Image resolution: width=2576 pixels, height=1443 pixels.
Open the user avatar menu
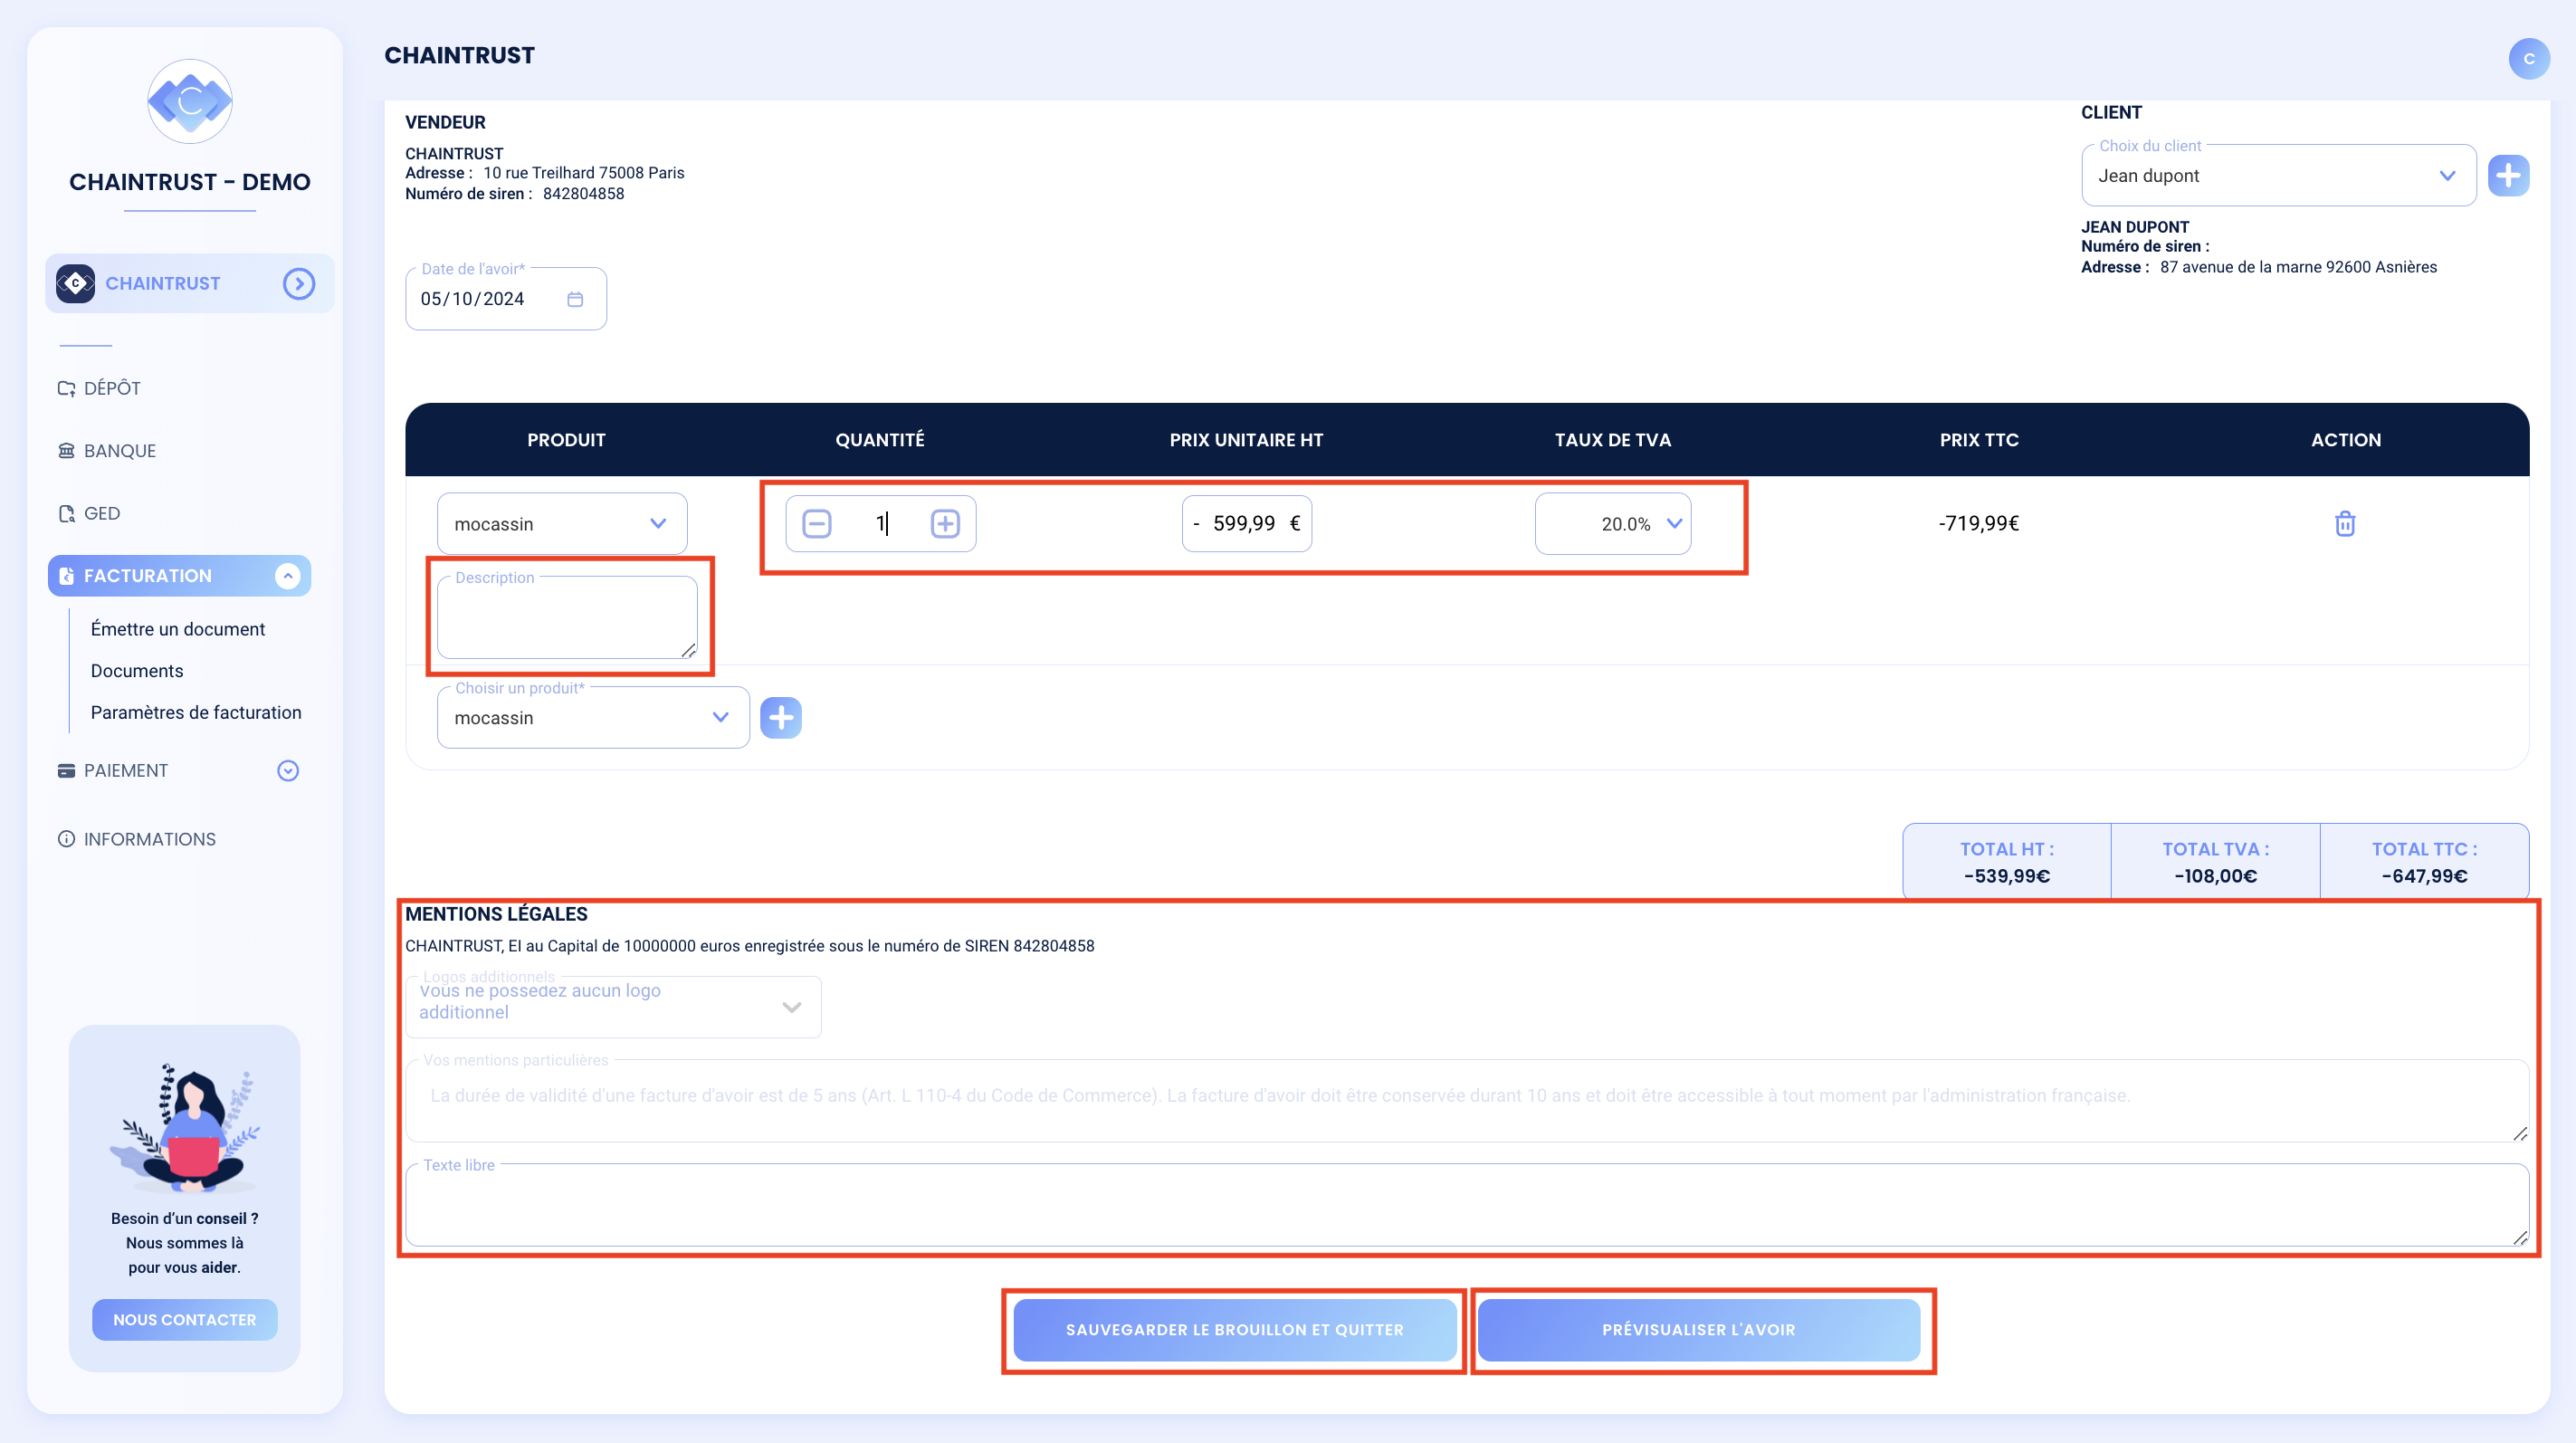coord(2528,58)
